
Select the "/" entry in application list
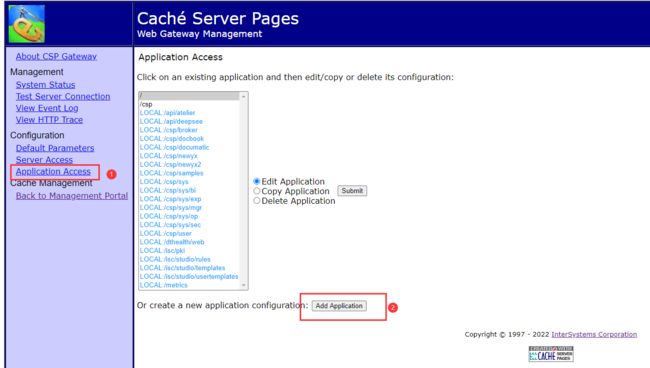[x=189, y=96]
